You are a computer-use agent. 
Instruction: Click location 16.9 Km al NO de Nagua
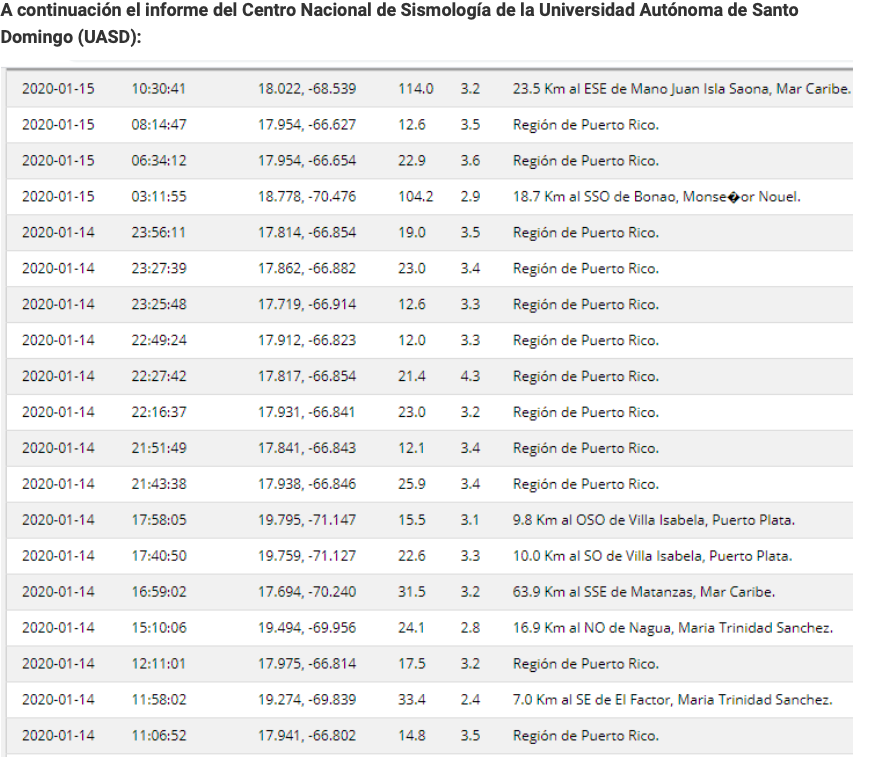point(592,628)
